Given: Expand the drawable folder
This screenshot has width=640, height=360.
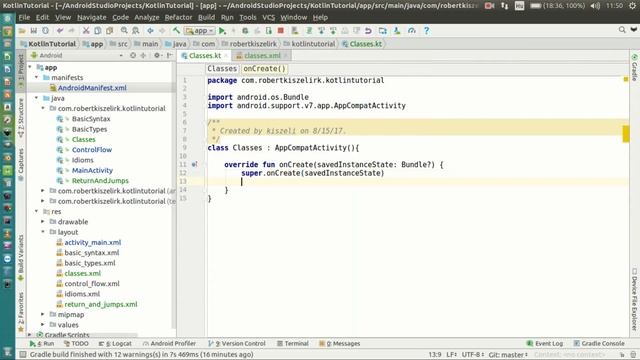Looking at the screenshot, I should pos(43,222).
